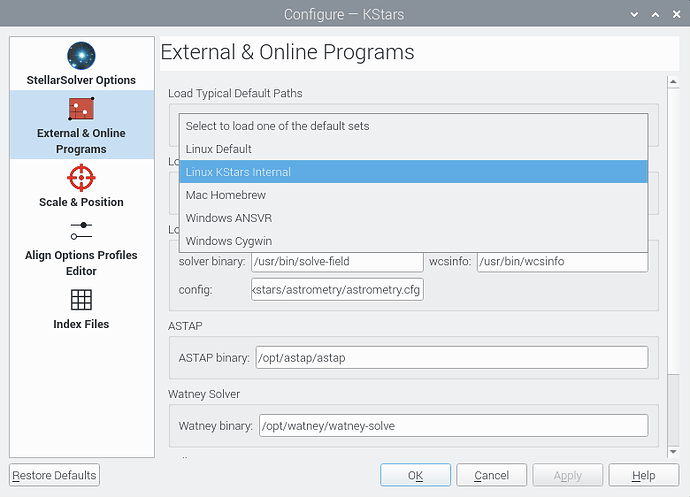Click the solver binary path field

tap(337, 261)
